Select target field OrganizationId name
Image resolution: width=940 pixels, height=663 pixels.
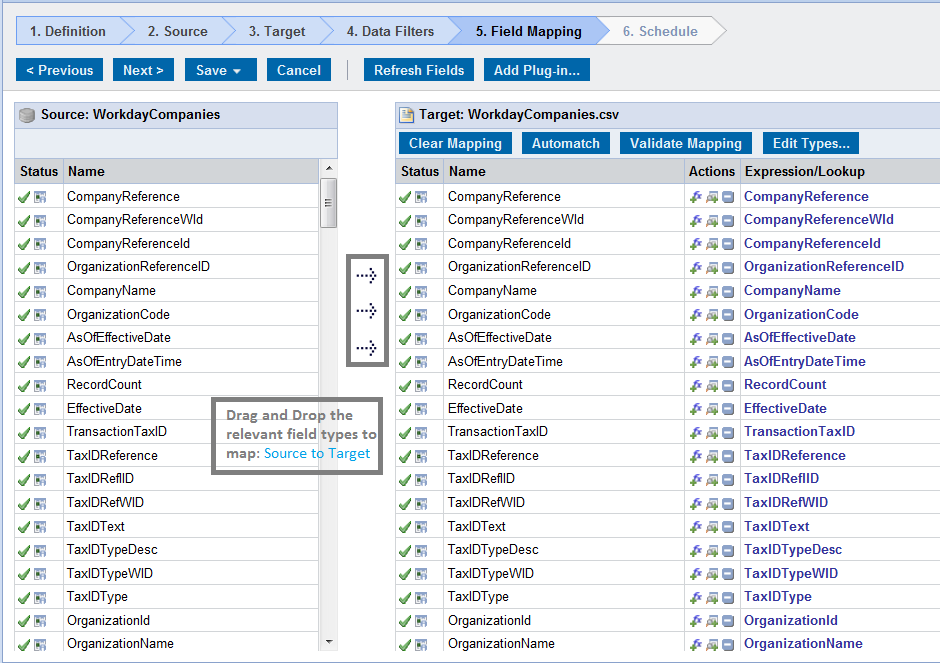tap(489, 621)
